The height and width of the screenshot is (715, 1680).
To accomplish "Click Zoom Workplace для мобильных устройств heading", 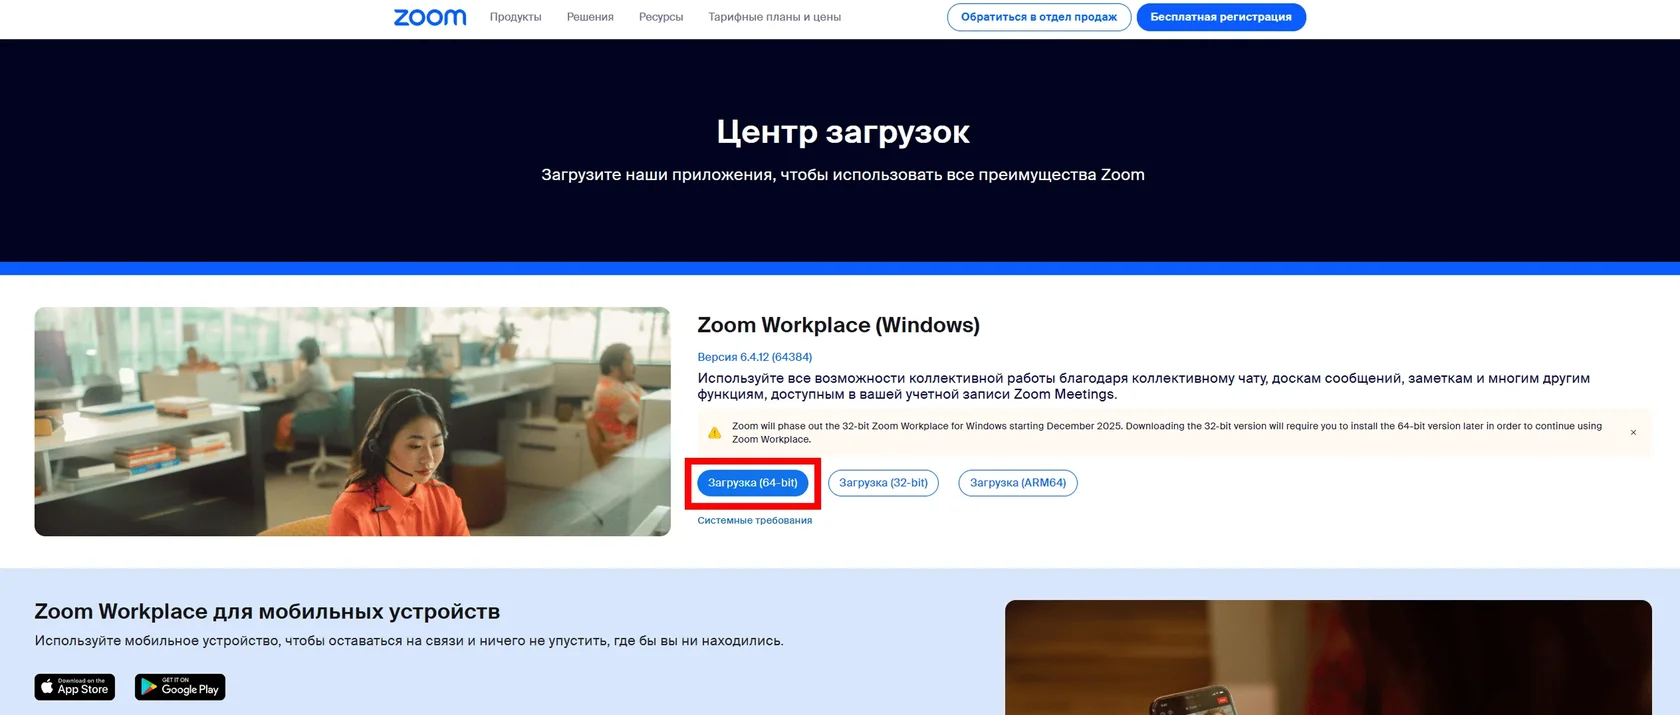I will click(x=267, y=611).
